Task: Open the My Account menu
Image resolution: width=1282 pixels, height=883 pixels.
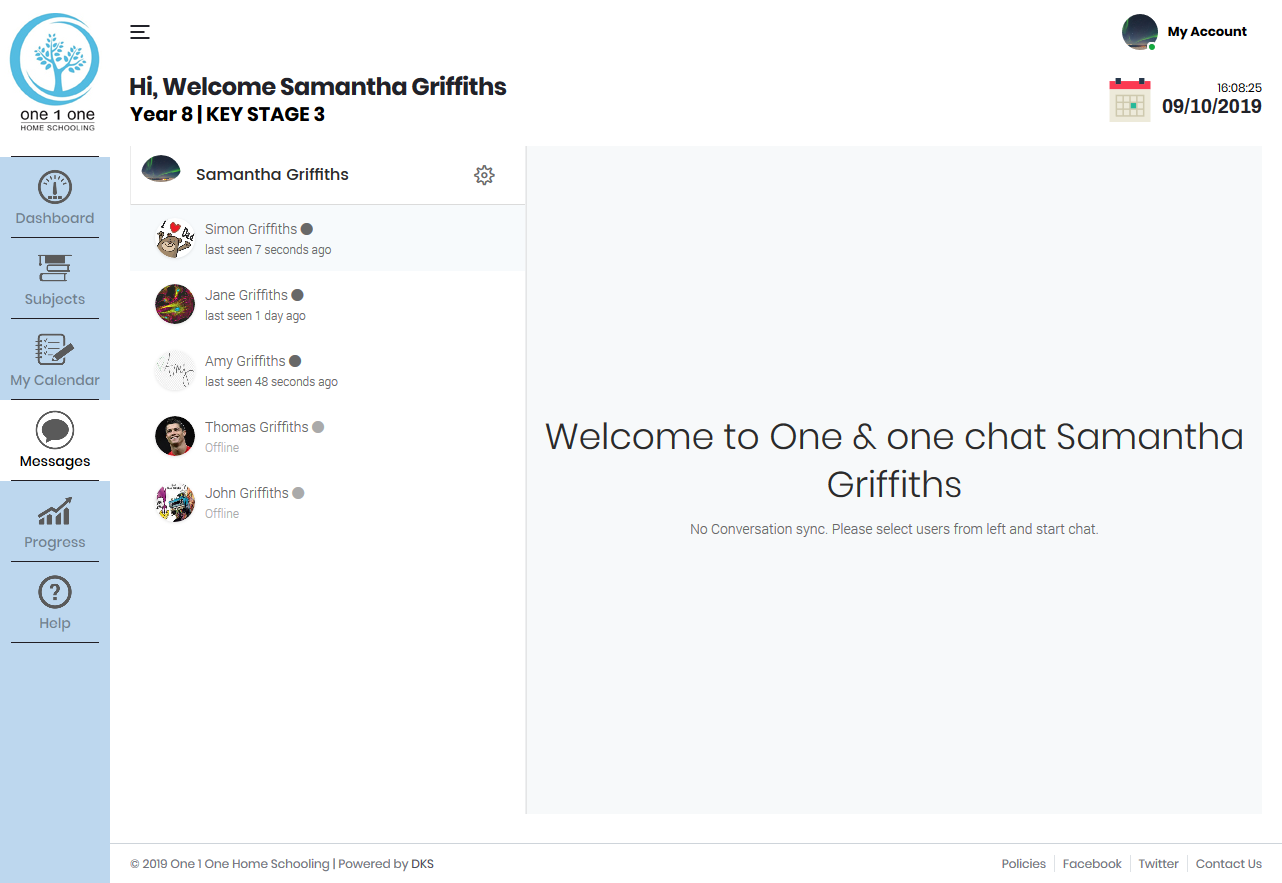Action: 1186,32
